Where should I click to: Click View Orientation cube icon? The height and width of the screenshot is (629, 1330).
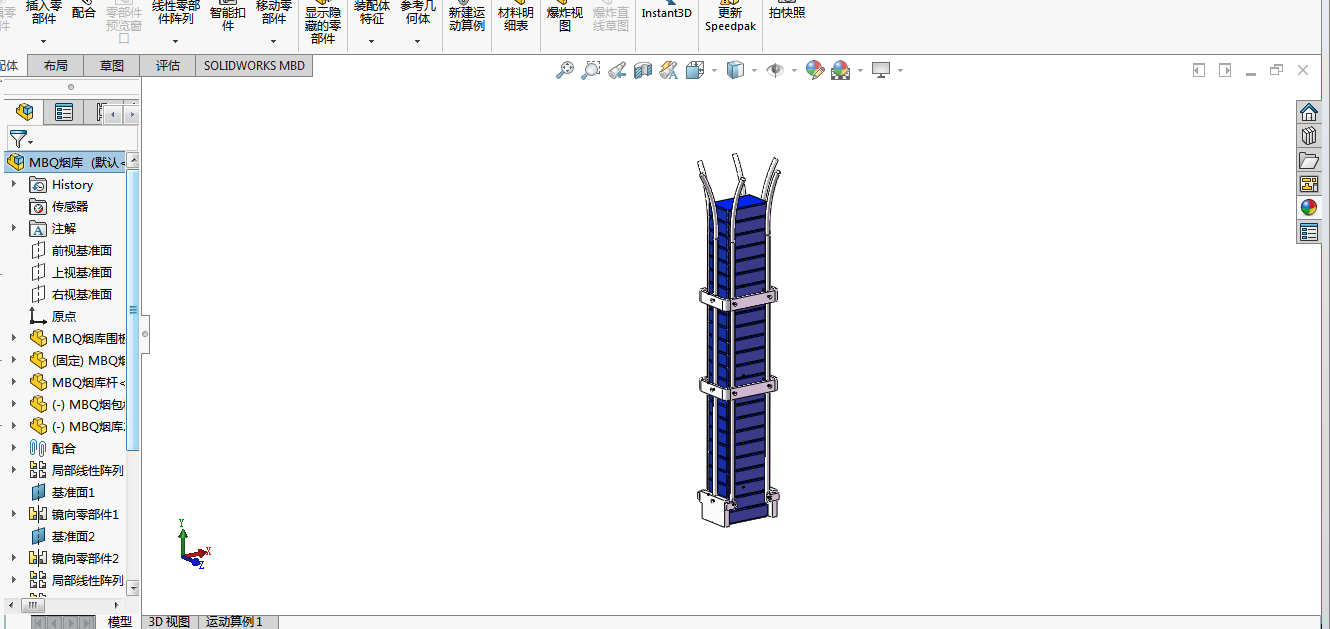[695, 70]
